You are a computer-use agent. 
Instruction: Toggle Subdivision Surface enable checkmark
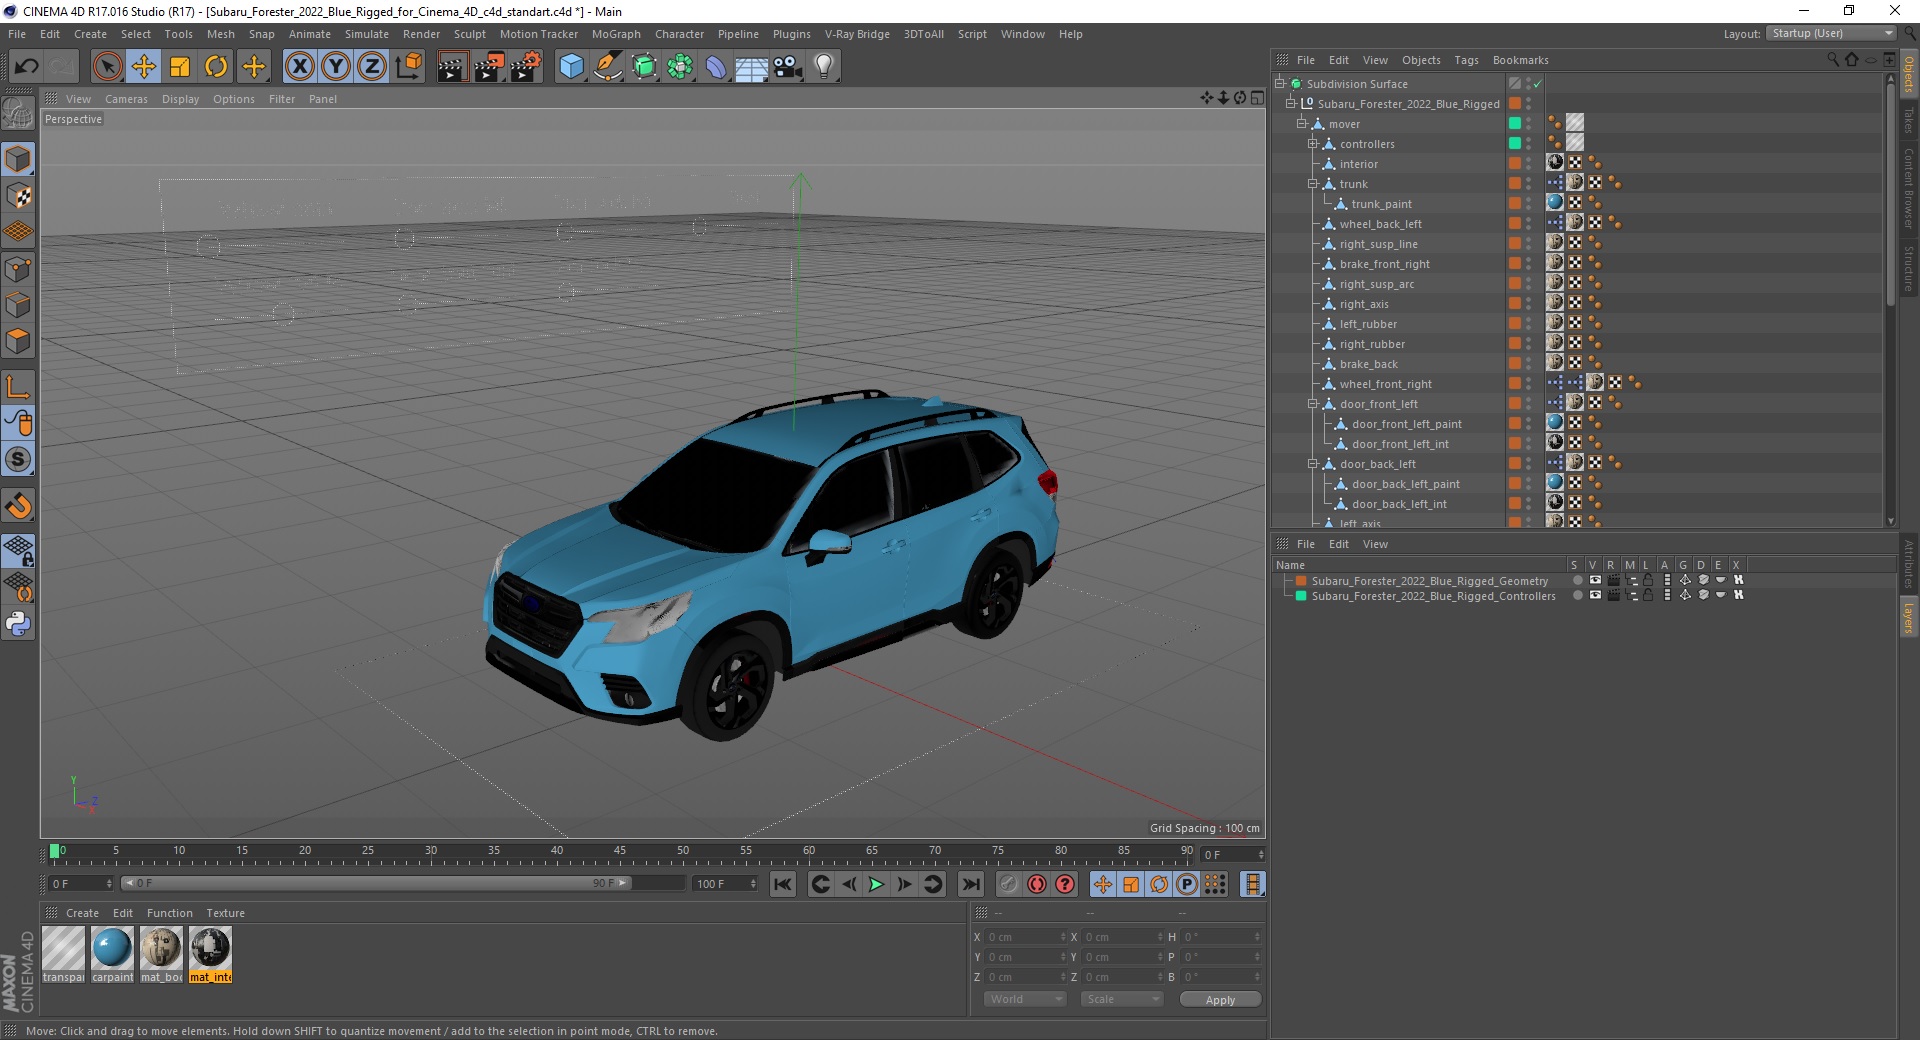pyautogui.click(x=1538, y=84)
